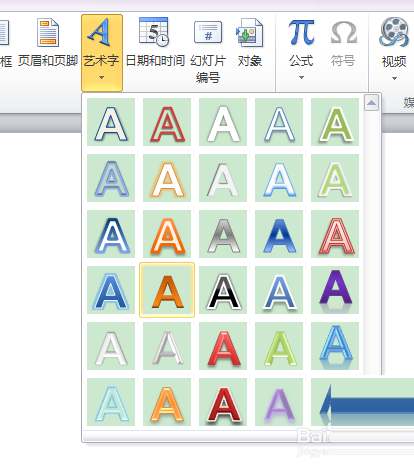The height and width of the screenshot is (469, 414).
Task: Choose dark red WordArt in last row
Action: pyautogui.click(x=223, y=402)
